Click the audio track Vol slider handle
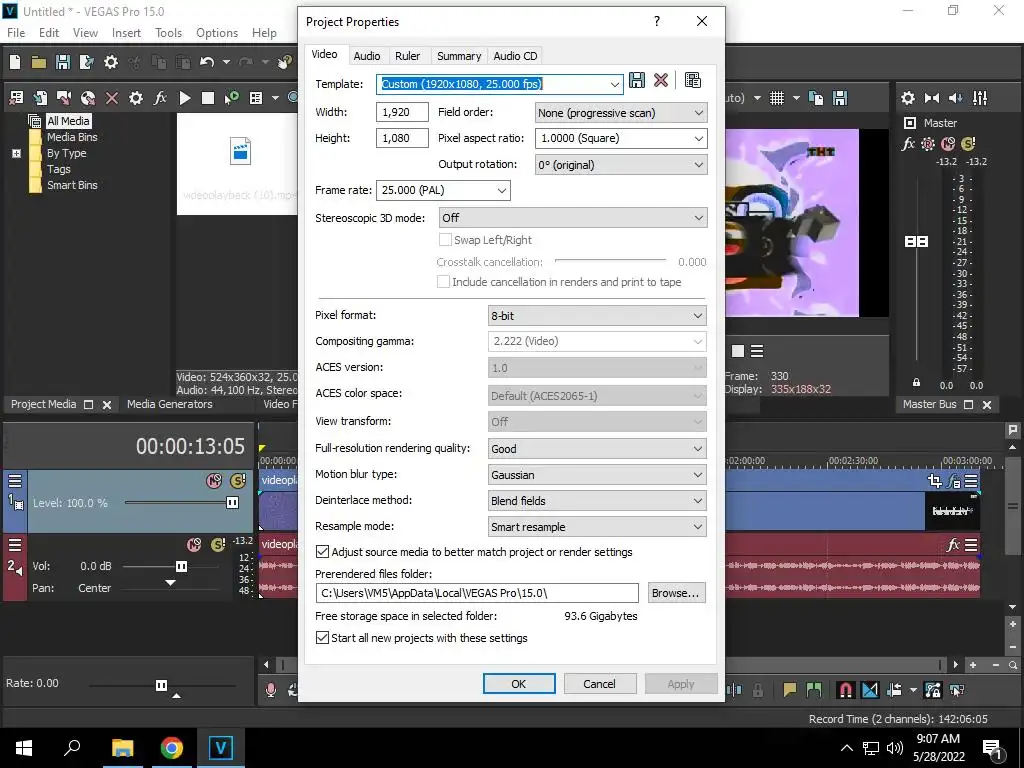 pyautogui.click(x=182, y=566)
